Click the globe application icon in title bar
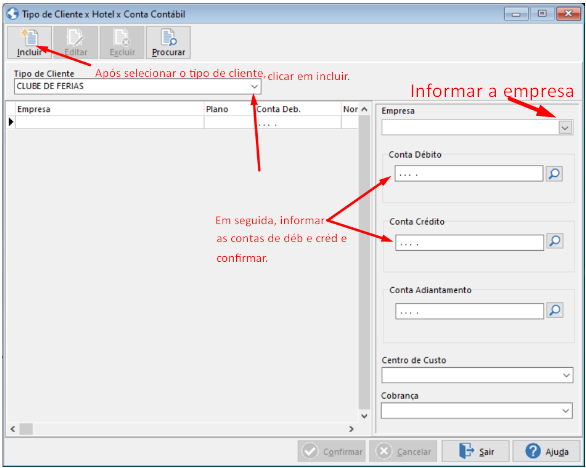The image size is (586, 468). (x=13, y=14)
